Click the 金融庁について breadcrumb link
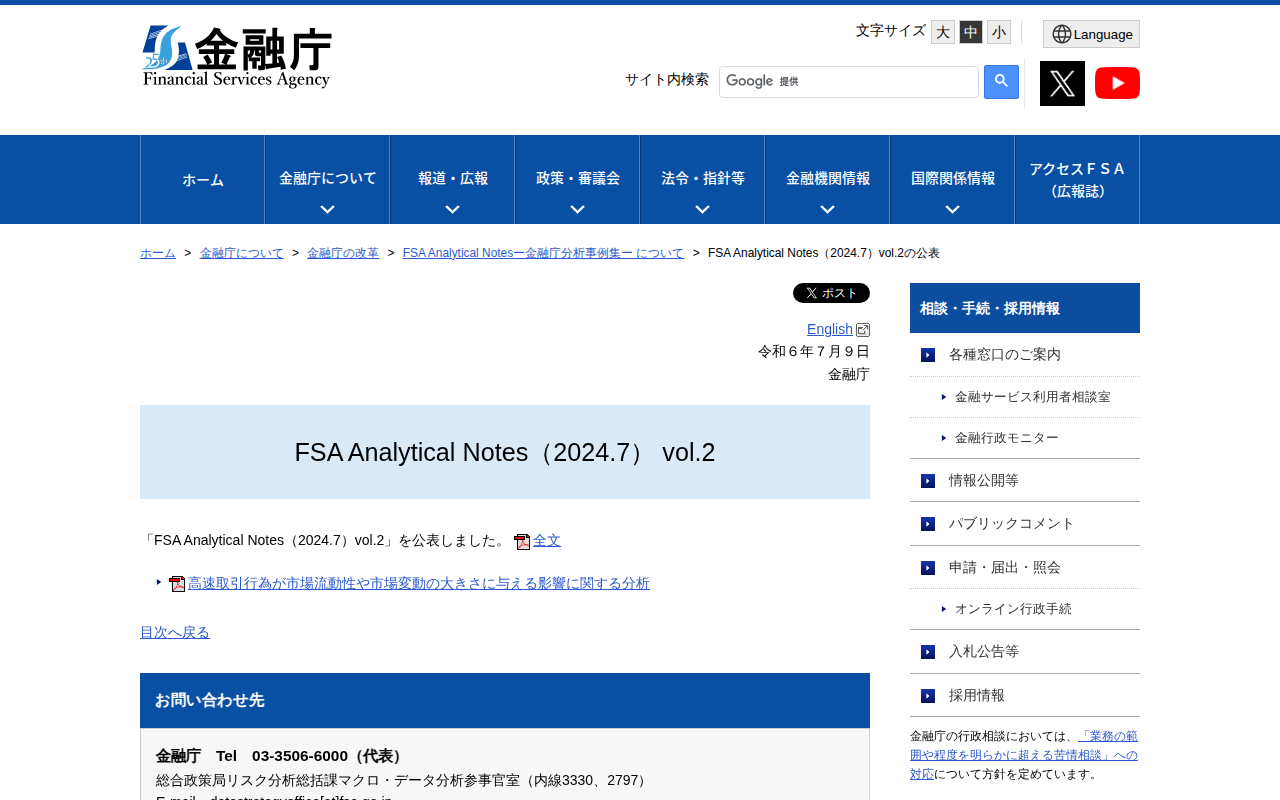Screen dimensions: 1280x800 242,253
